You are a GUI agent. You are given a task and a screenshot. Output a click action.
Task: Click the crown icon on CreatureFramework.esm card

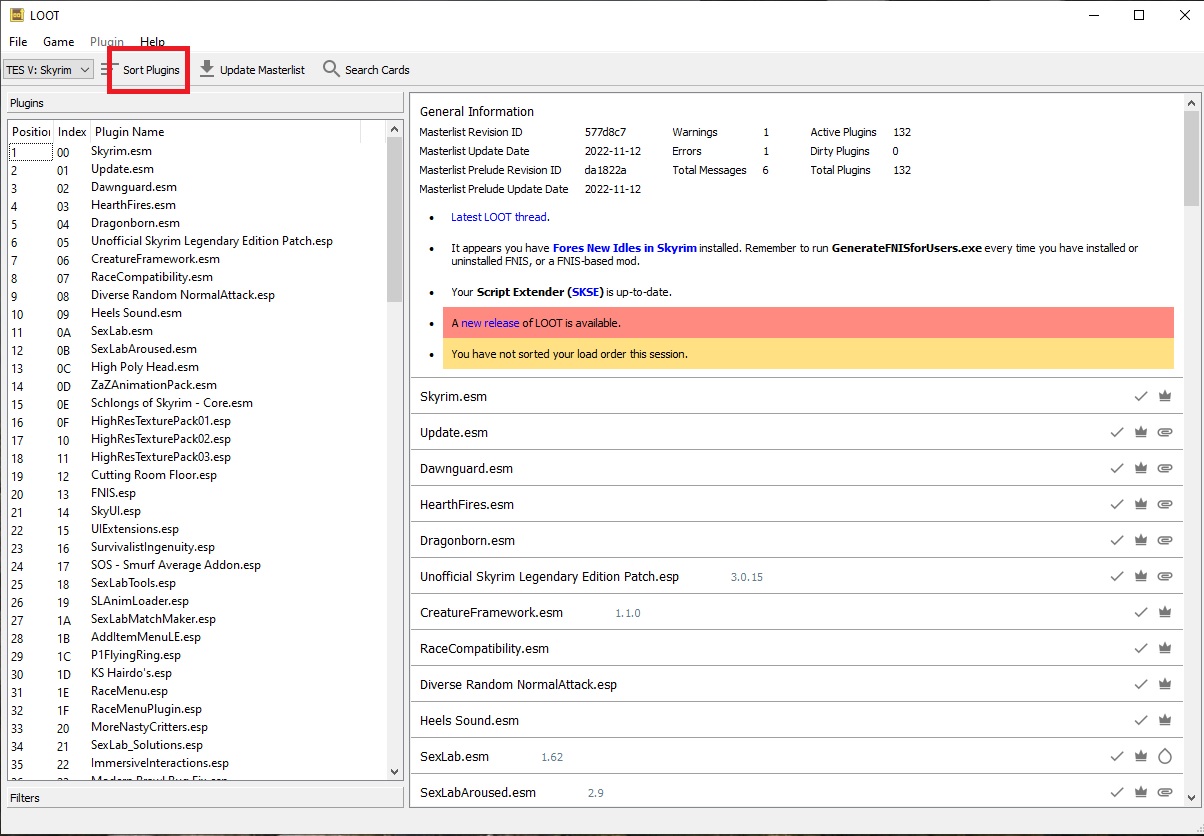click(1164, 613)
